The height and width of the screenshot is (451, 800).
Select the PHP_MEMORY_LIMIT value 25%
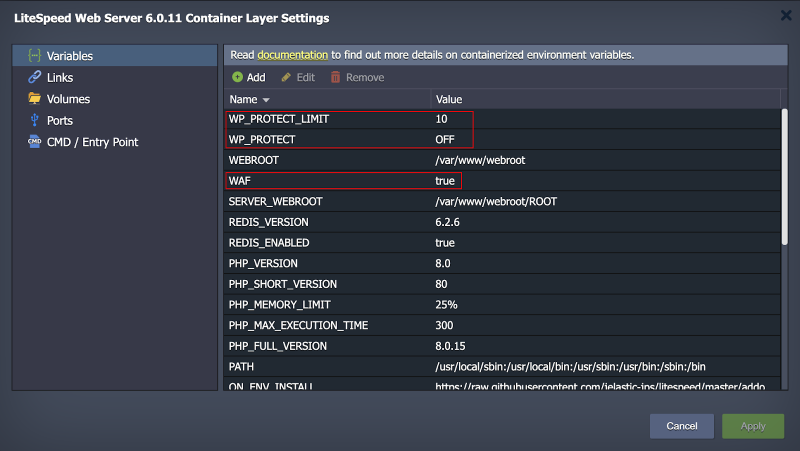tap(446, 305)
